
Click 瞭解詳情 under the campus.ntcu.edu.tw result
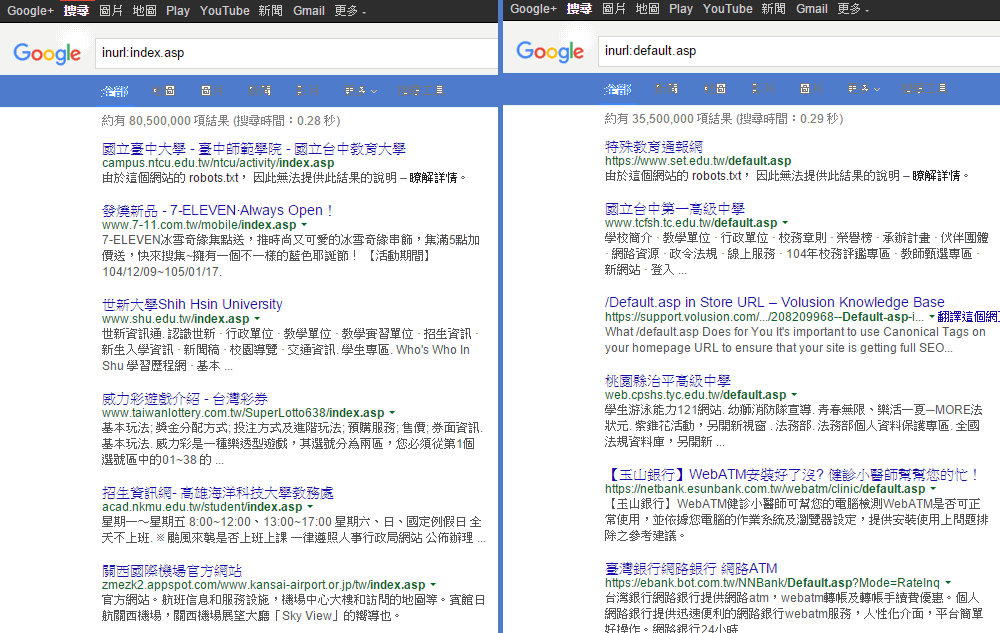click(433, 178)
